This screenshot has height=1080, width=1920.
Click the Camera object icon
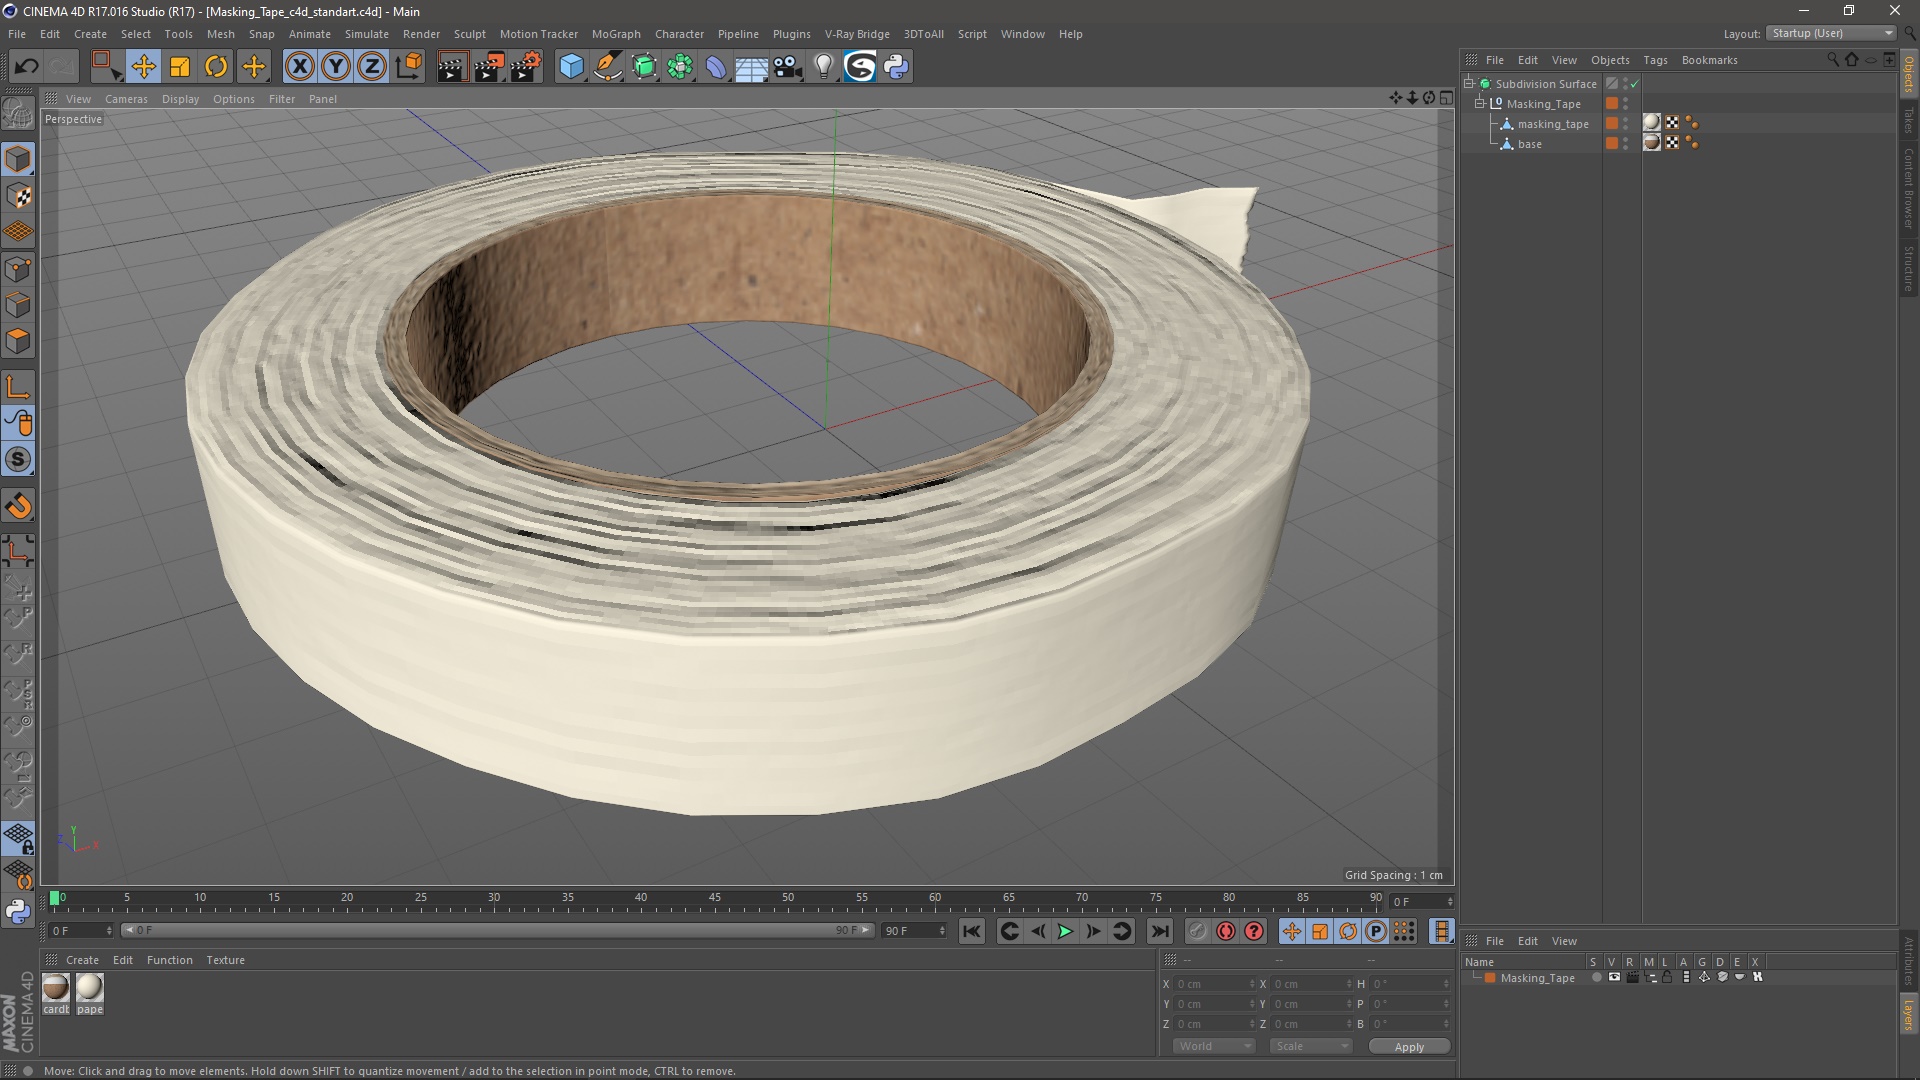[x=787, y=67]
